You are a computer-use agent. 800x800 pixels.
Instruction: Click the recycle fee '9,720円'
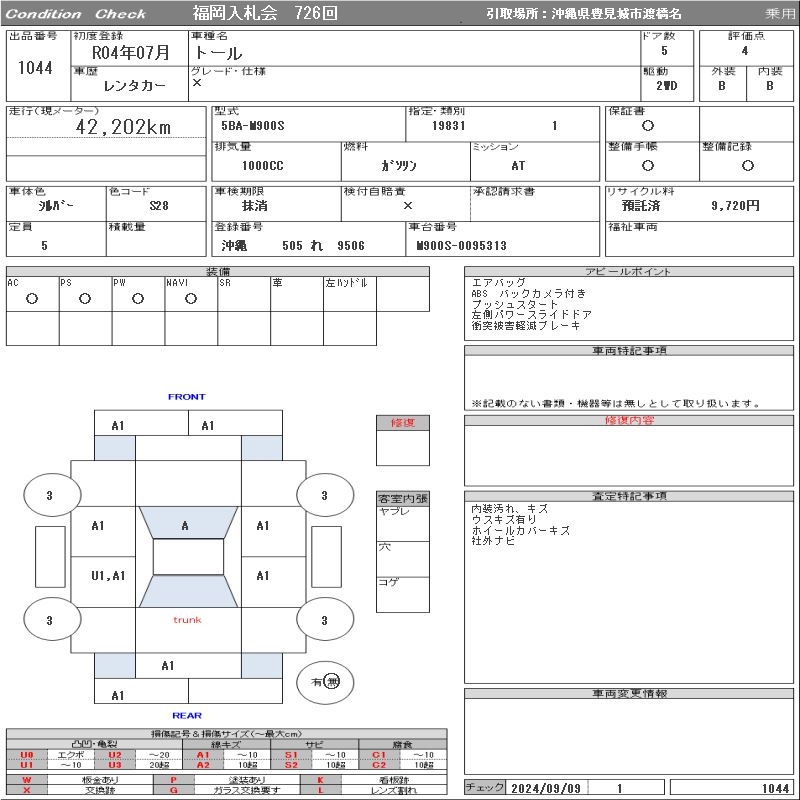735,206
